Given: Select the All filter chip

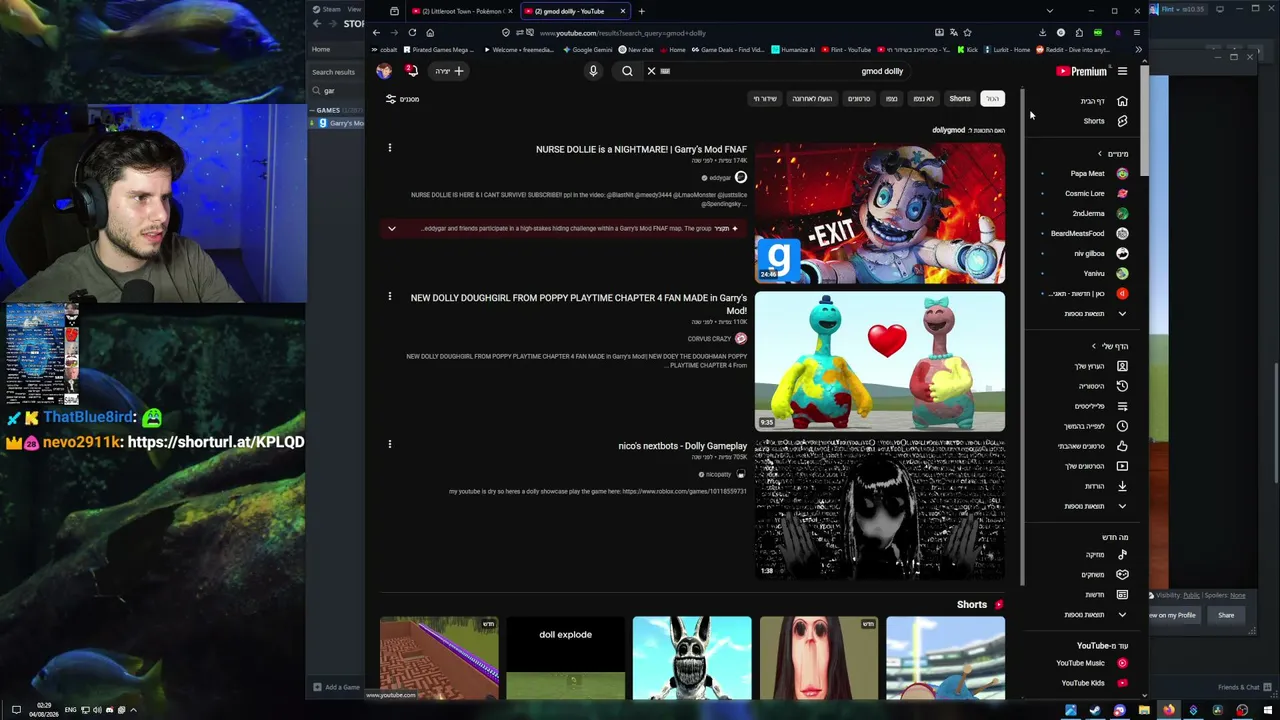Looking at the screenshot, I should [x=992, y=99].
